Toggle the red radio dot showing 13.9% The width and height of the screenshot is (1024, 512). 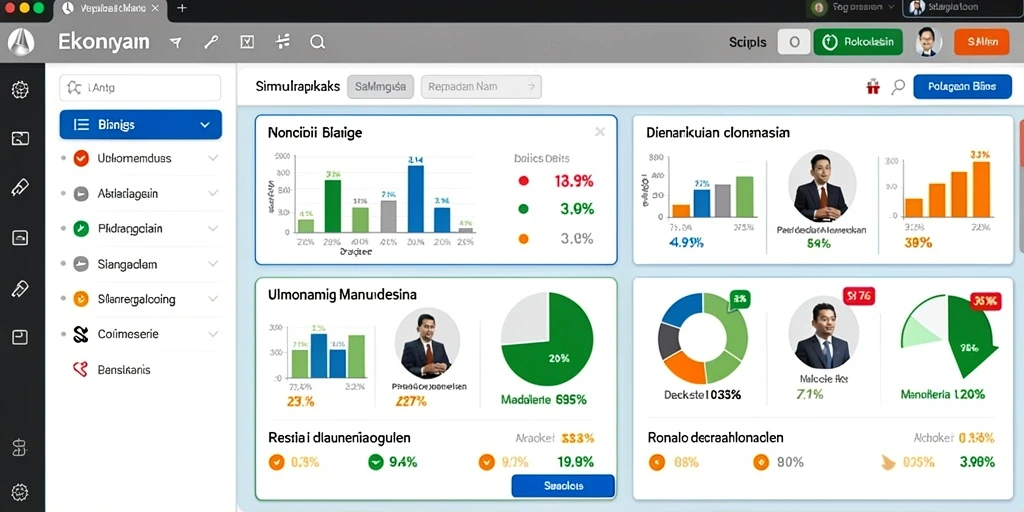point(523,181)
